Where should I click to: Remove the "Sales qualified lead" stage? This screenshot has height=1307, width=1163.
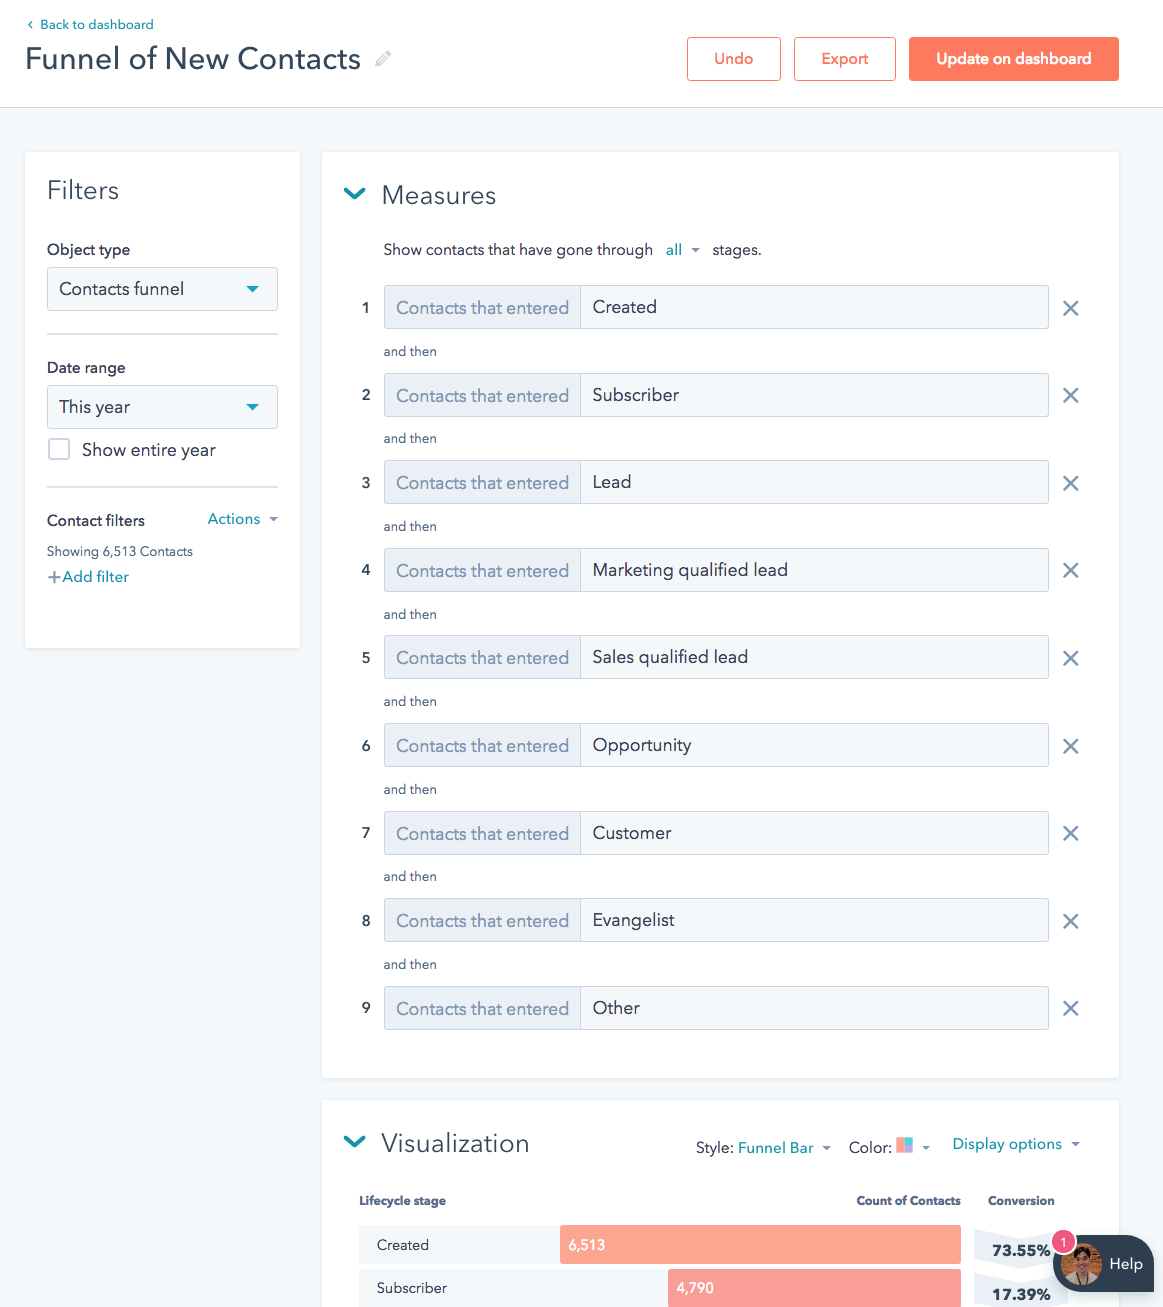click(x=1070, y=658)
